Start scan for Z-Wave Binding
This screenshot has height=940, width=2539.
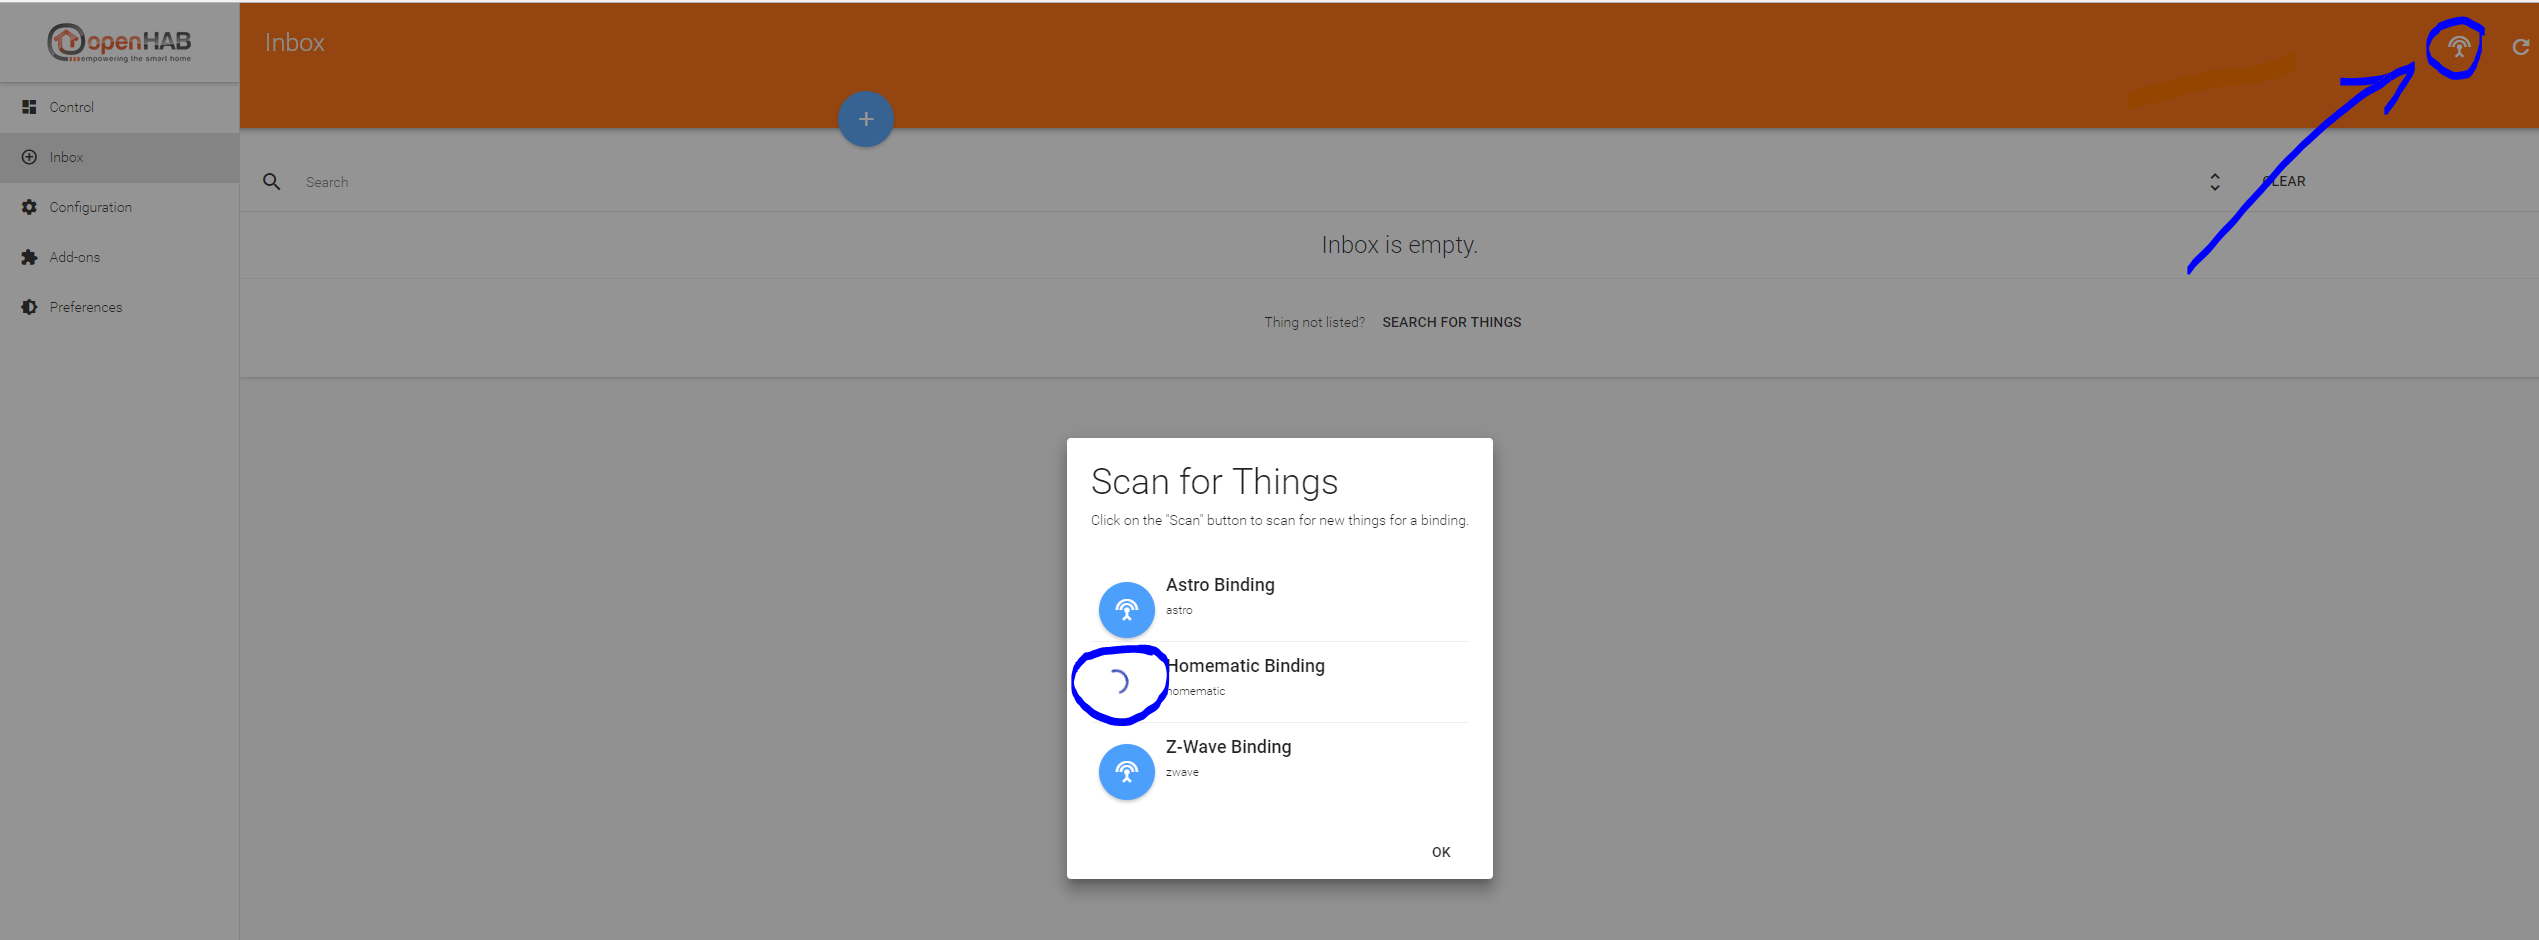[x=1126, y=771]
